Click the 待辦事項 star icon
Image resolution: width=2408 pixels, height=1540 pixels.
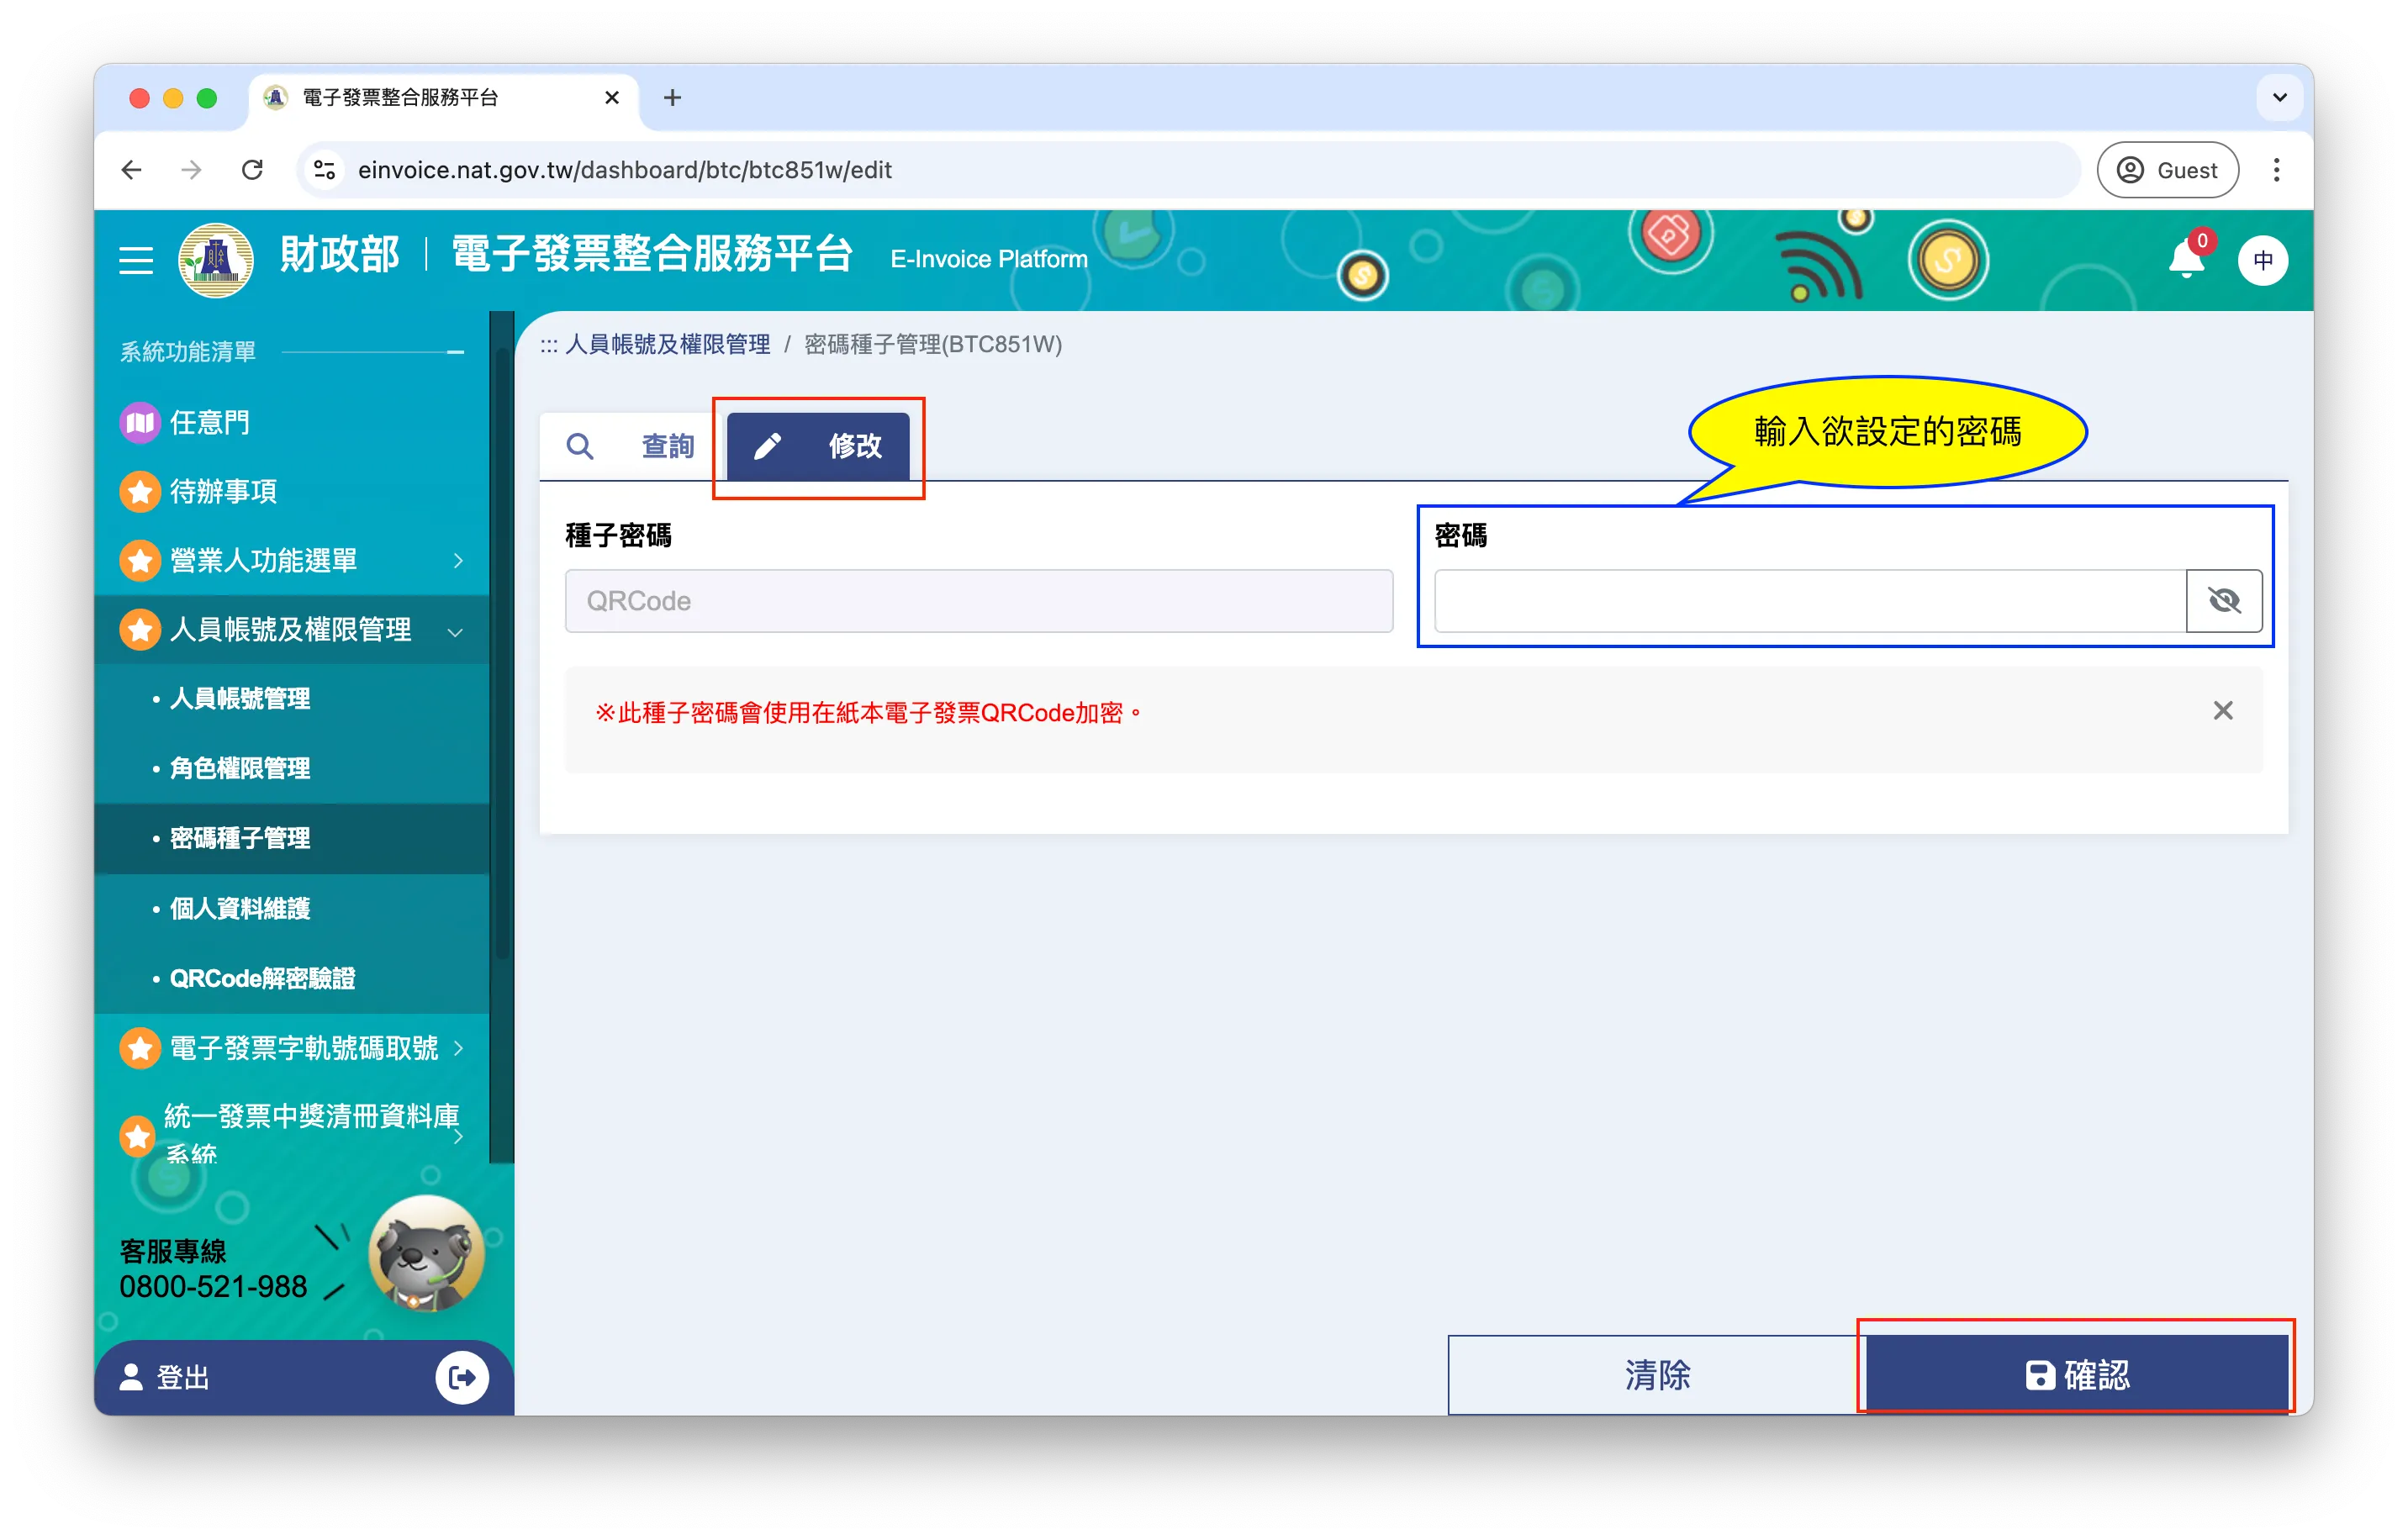pyautogui.click(x=140, y=491)
